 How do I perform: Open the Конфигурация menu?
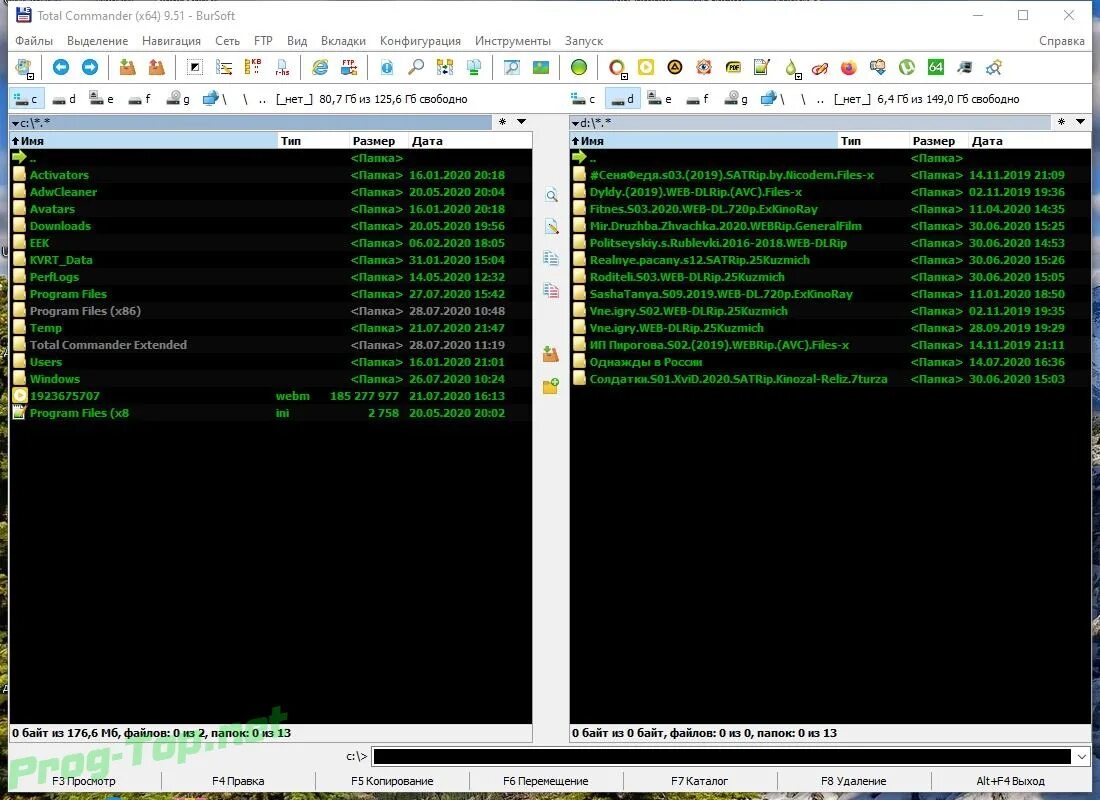(420, 41)
